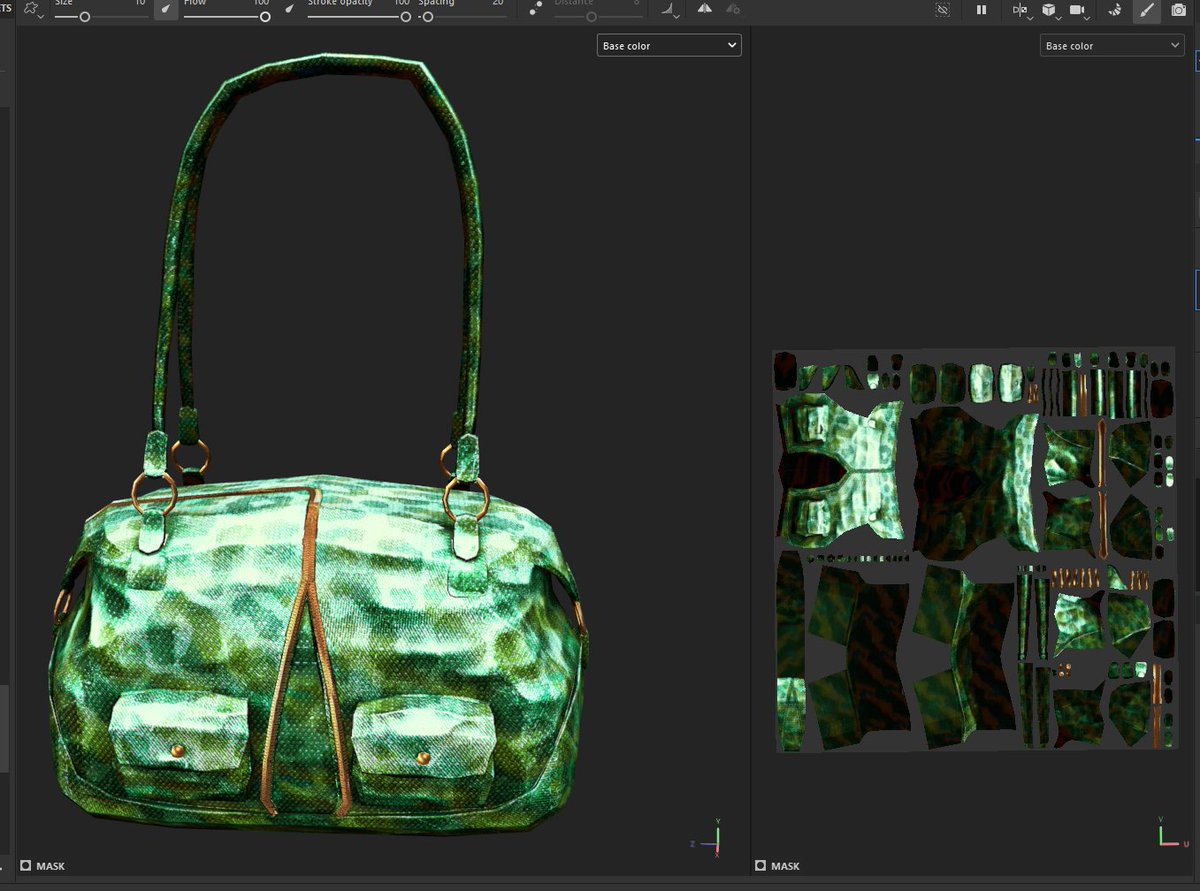
Task: Click the 3D viewport axis gizmo
Action: click(708, 838)
